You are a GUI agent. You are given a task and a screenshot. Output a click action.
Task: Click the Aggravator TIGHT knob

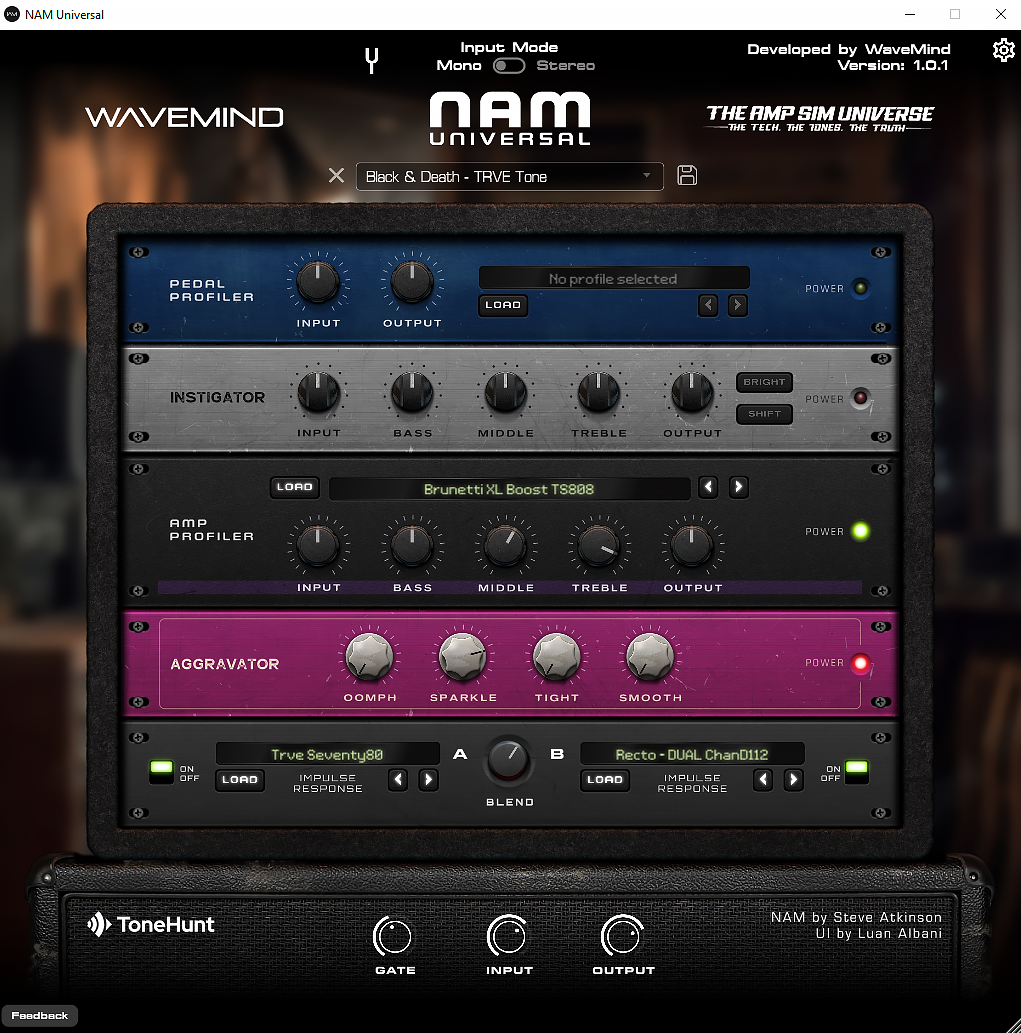[557, 657]
